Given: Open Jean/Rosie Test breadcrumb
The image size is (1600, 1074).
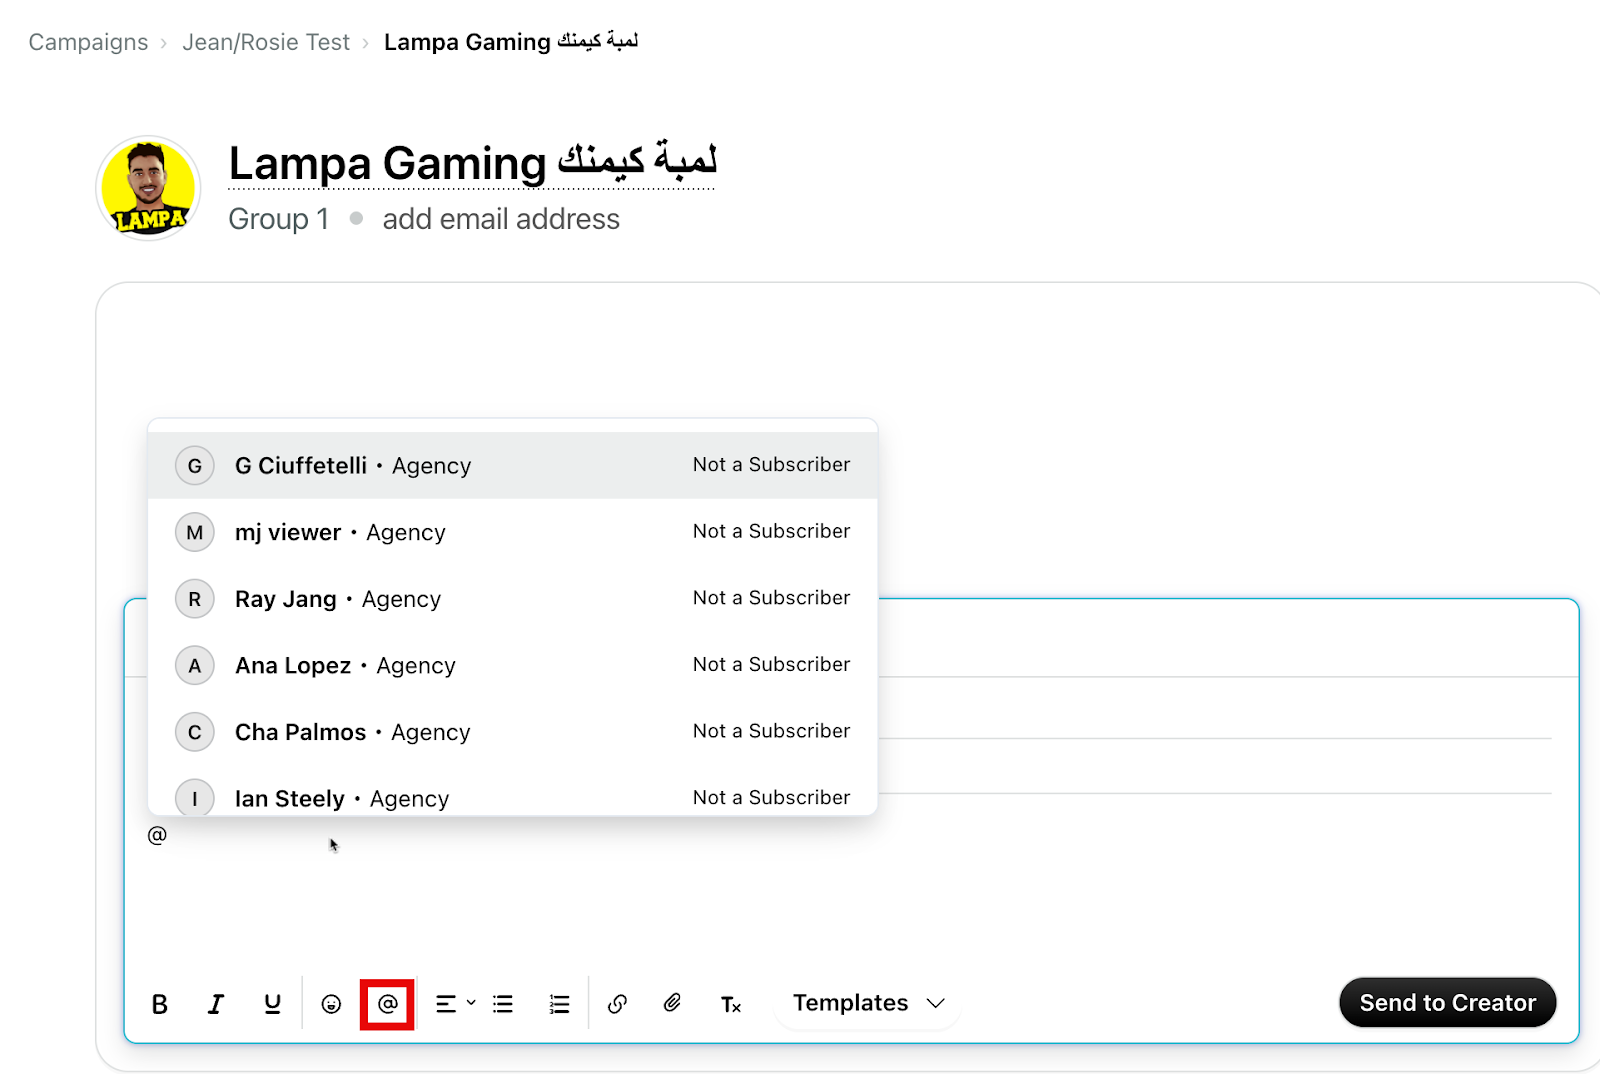Looking at the screenshot, I should [x=266, y=42].
